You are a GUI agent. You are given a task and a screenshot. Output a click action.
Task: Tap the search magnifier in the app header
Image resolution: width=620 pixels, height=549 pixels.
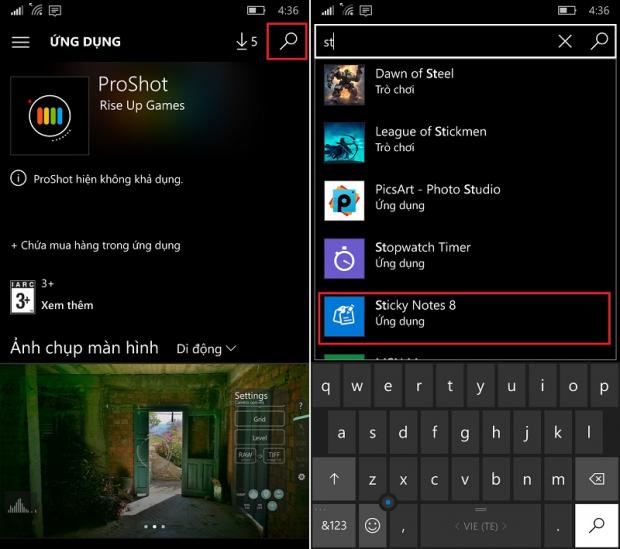288,41
